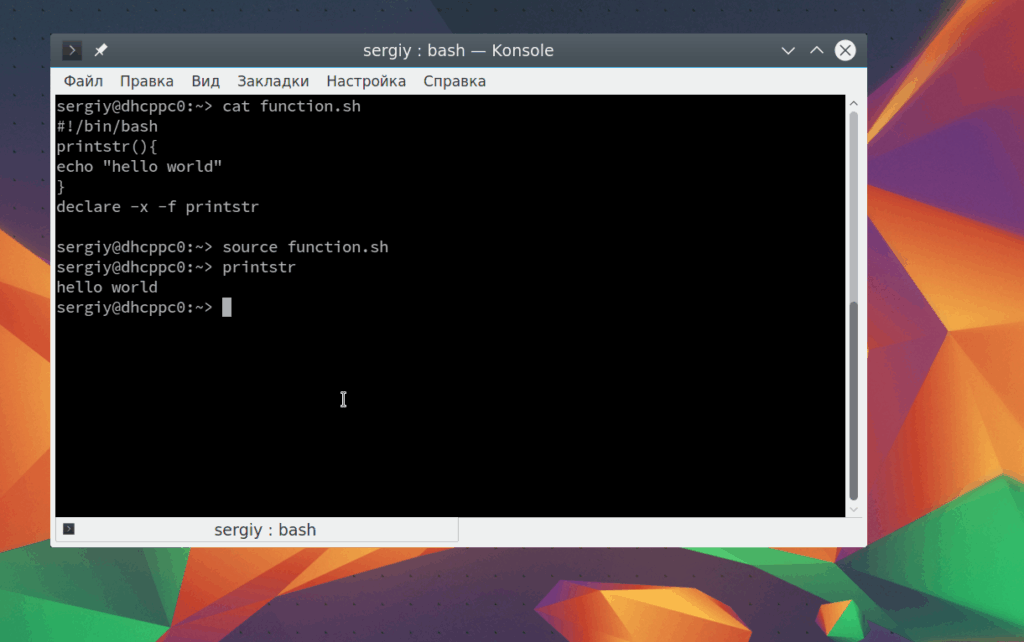Click the scrollbar up arrow
Image resolution: width=1024 pixels, height=642 pixels.
click(854, 103)
